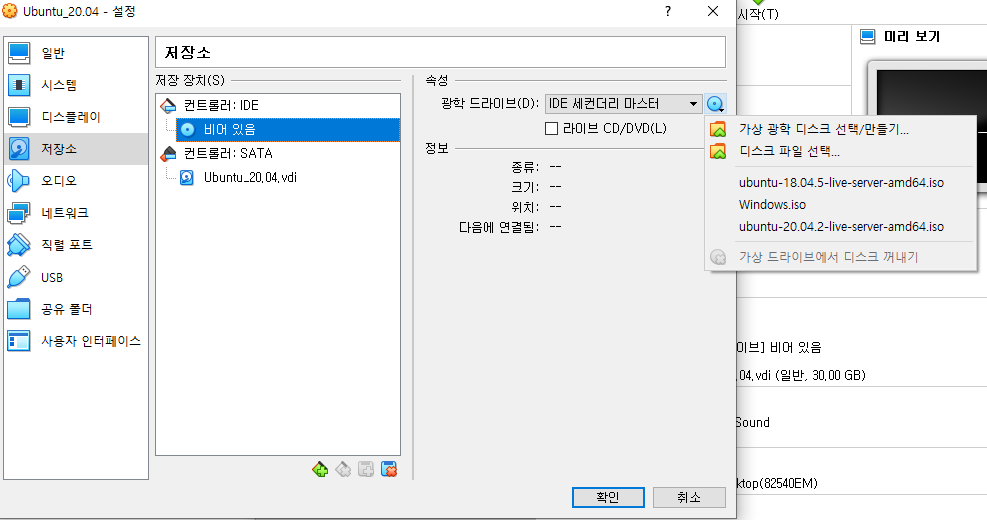Open the 디스플레이 settings category
This screenshot has height=520, width=987.
[76, 117]
